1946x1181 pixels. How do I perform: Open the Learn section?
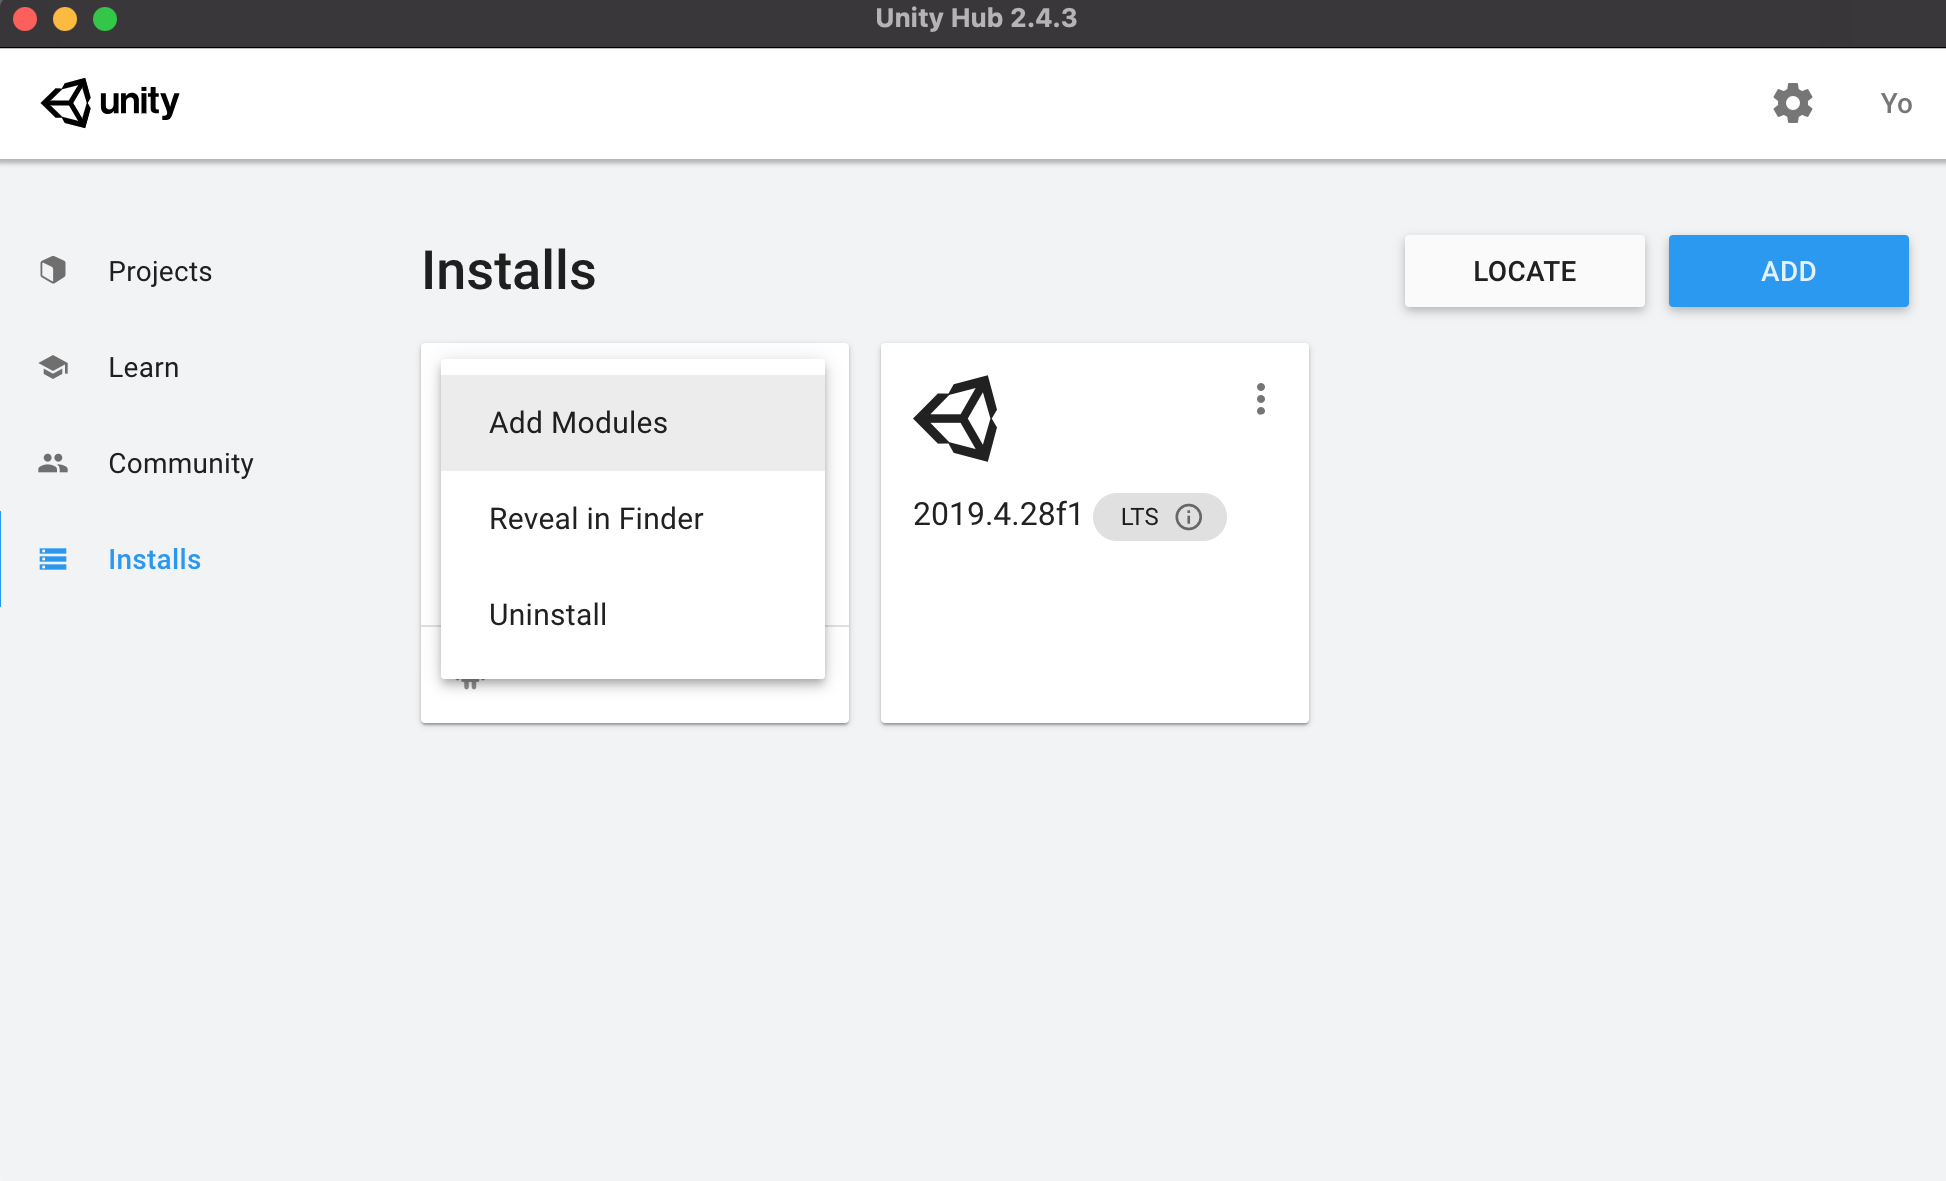click(x=143, y=367)
